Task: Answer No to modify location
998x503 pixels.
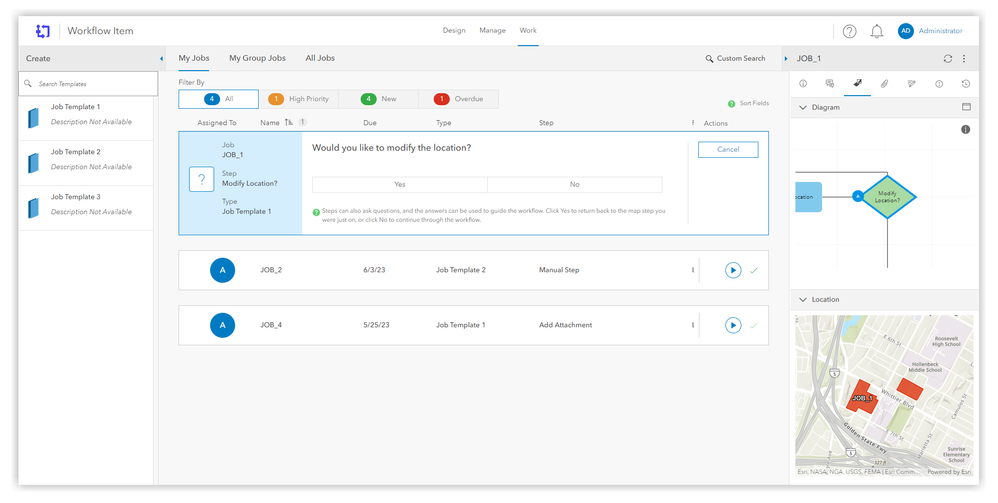Action: point(575,184)
